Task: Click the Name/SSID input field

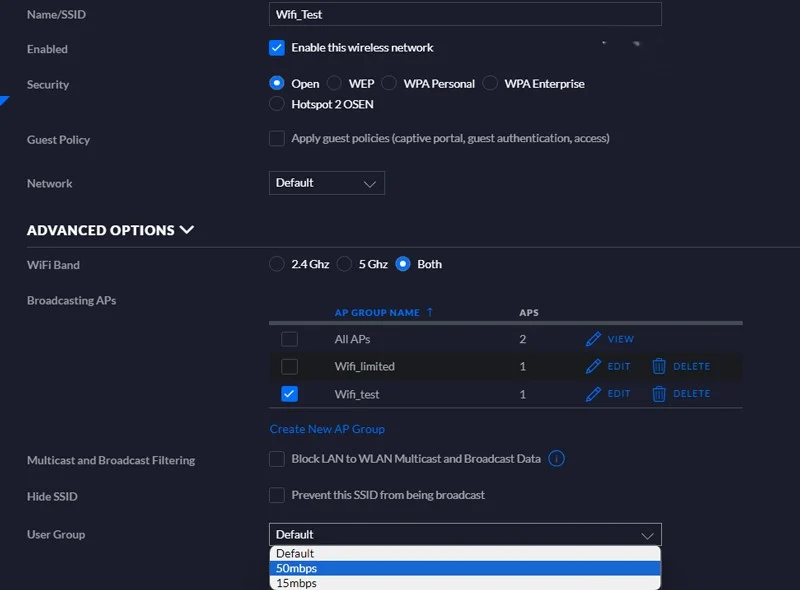Action: pyautogui.click(x=465, y=14)
